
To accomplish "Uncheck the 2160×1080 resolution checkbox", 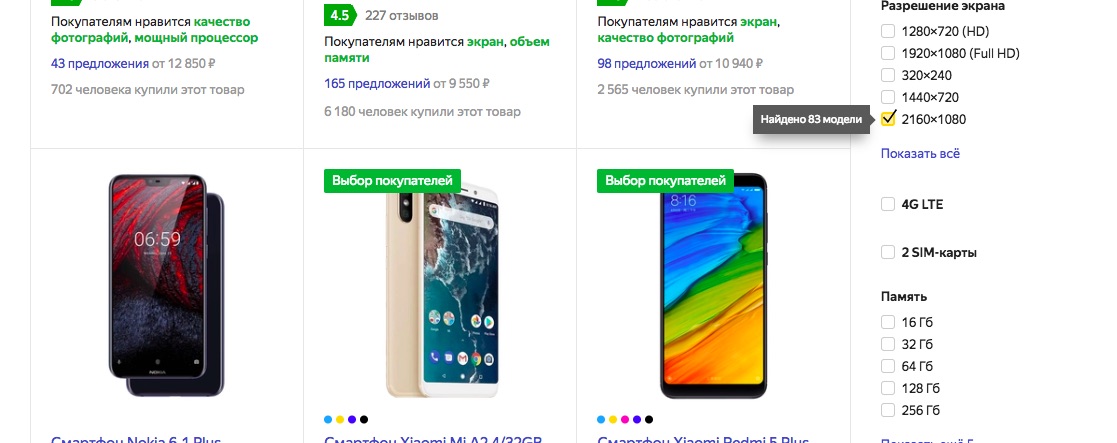I will click(888, 119).
